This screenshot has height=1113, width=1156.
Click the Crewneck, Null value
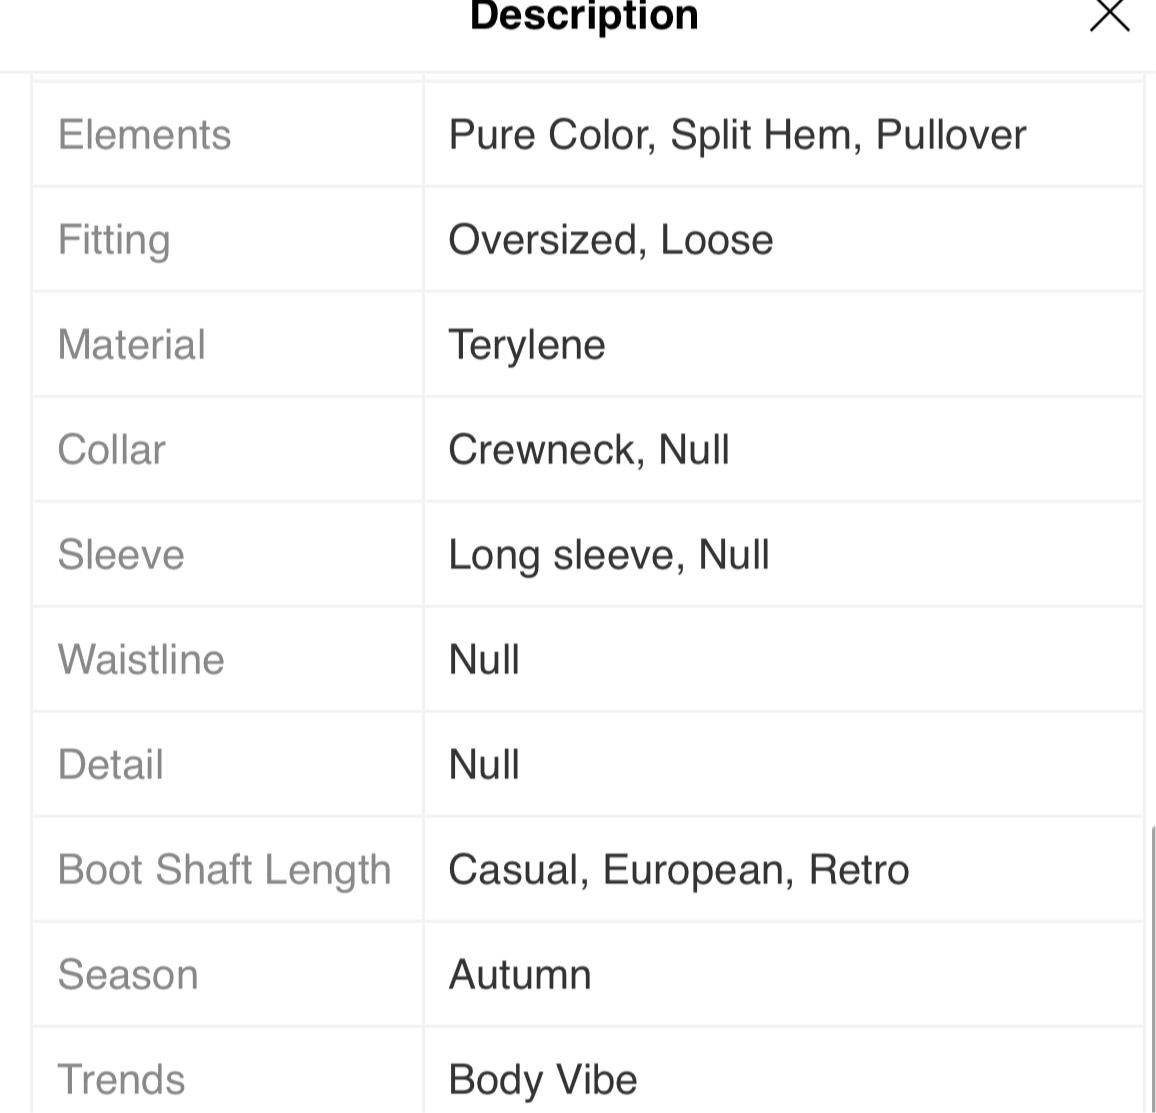coord(588,450)
